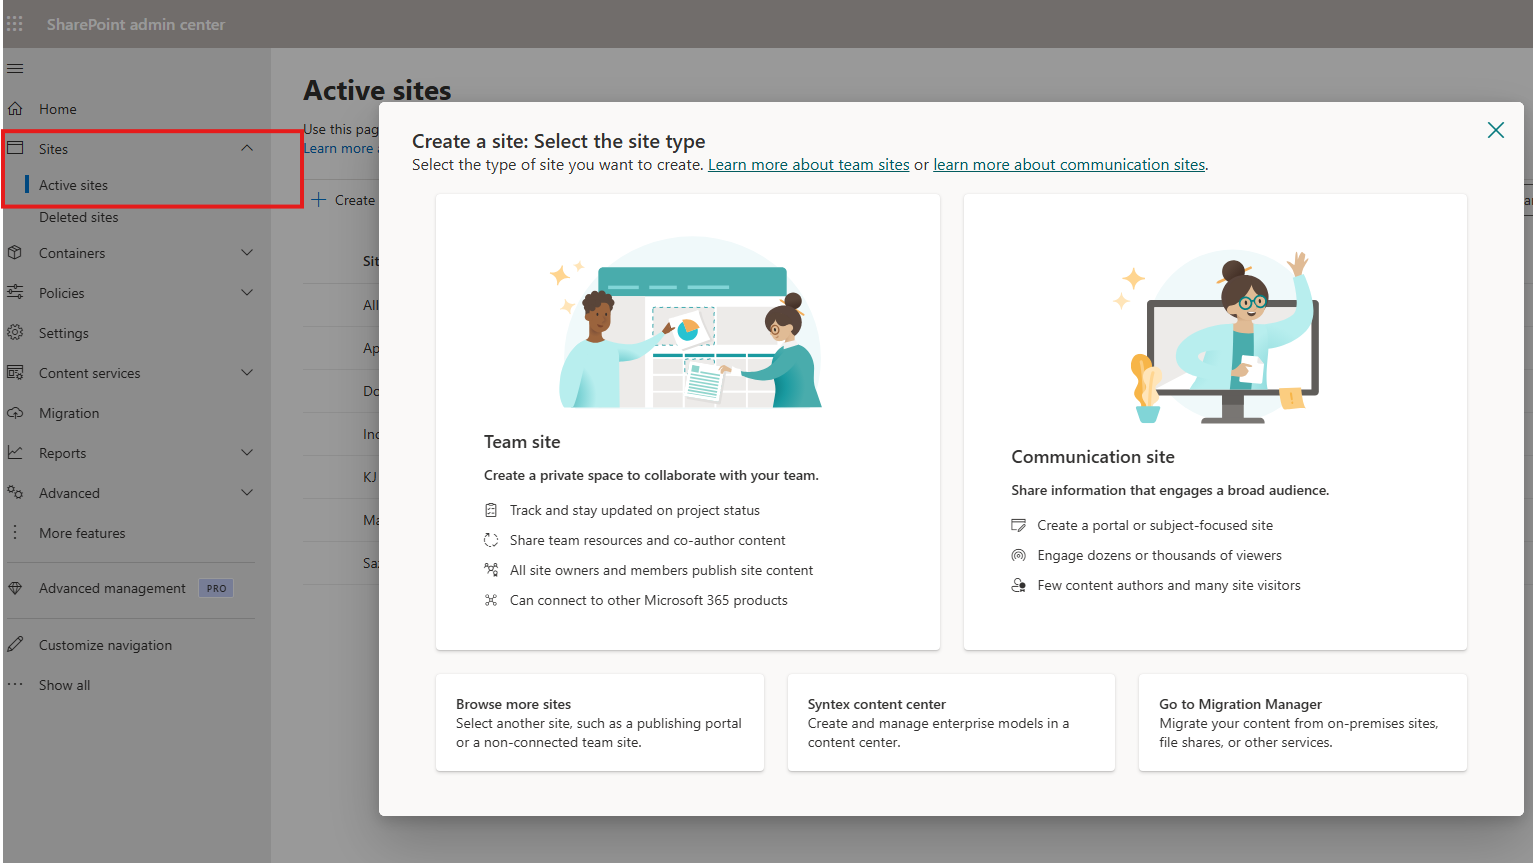Open the Reports chart icon
This screenshot has width=1533, height=863.
click(x=16, y=452)
